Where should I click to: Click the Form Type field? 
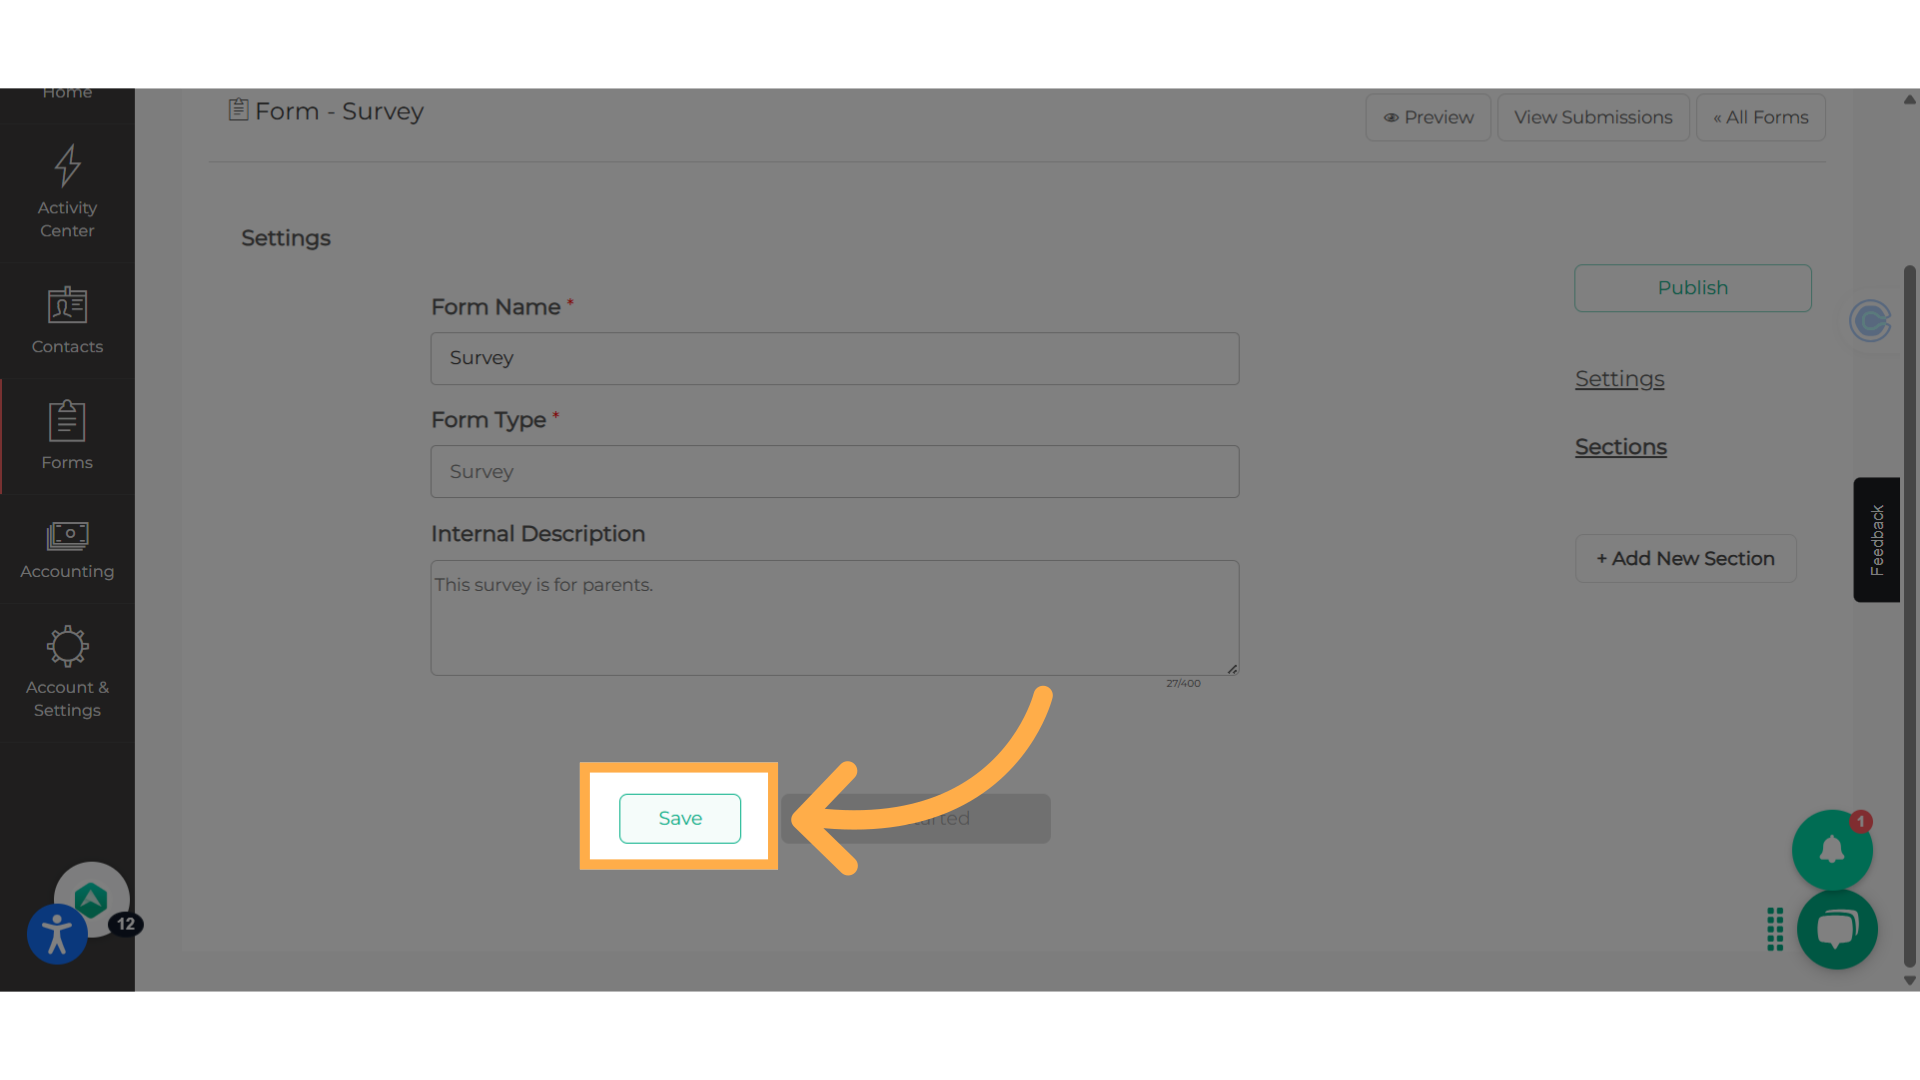pos(835,471)
